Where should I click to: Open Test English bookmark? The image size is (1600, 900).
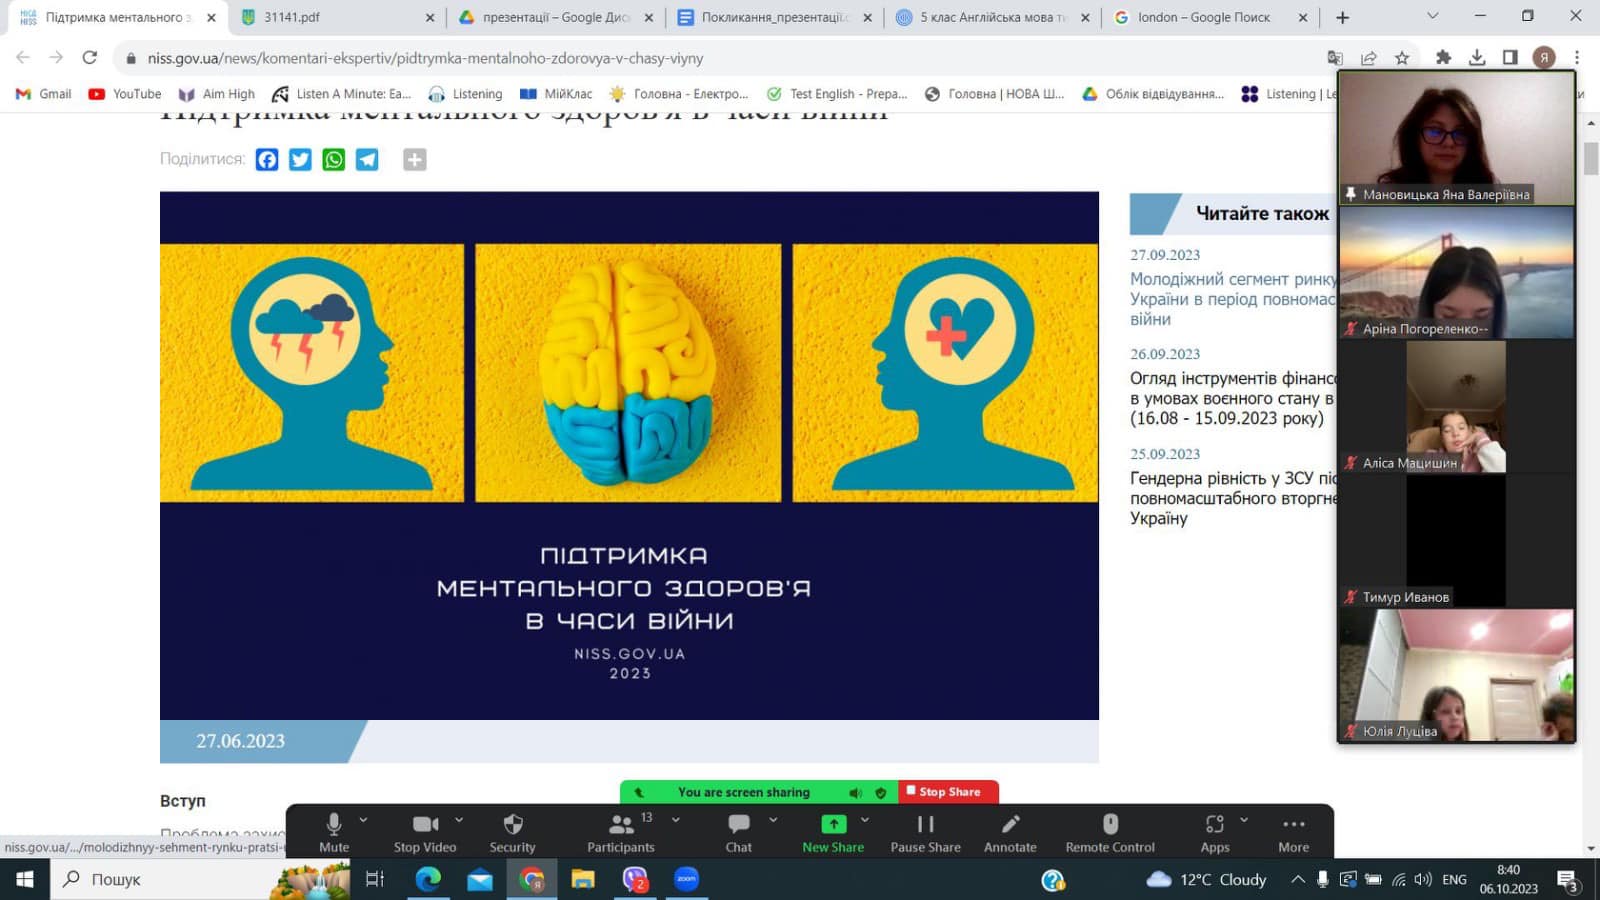click(x=837, y=94)
